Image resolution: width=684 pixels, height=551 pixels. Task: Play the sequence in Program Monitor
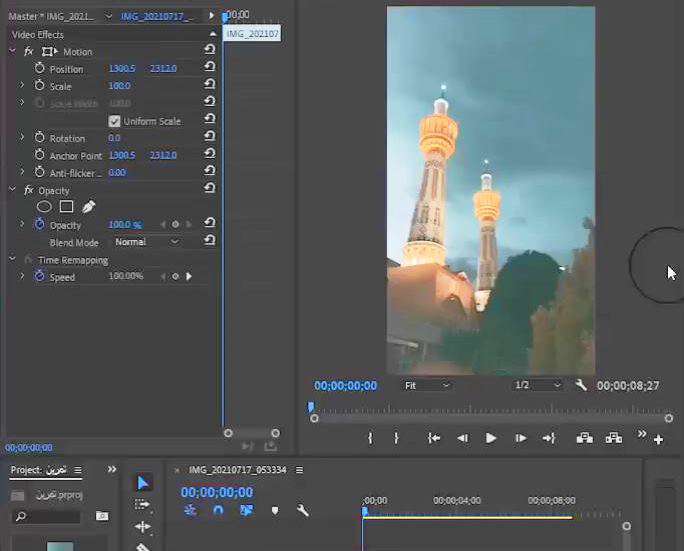click(491, 438)
